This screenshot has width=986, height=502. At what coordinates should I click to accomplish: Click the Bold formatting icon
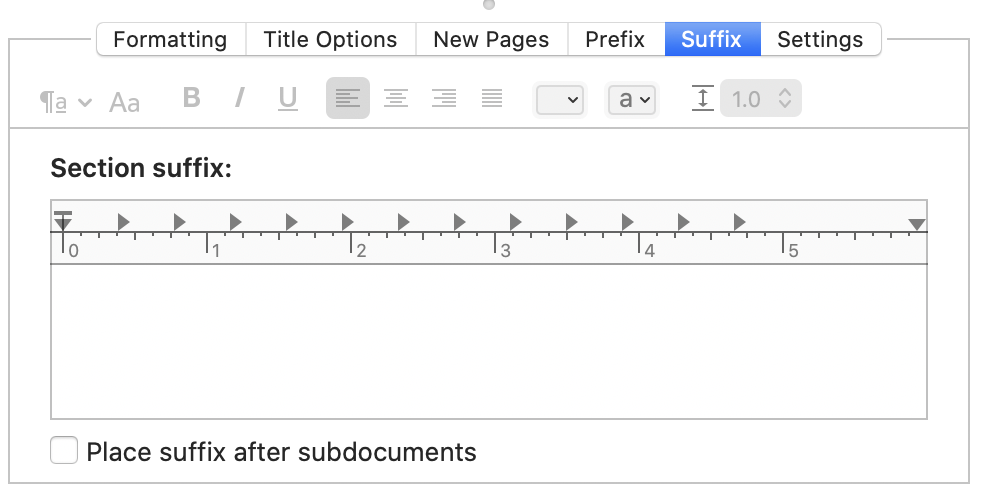tap(192, 98)
